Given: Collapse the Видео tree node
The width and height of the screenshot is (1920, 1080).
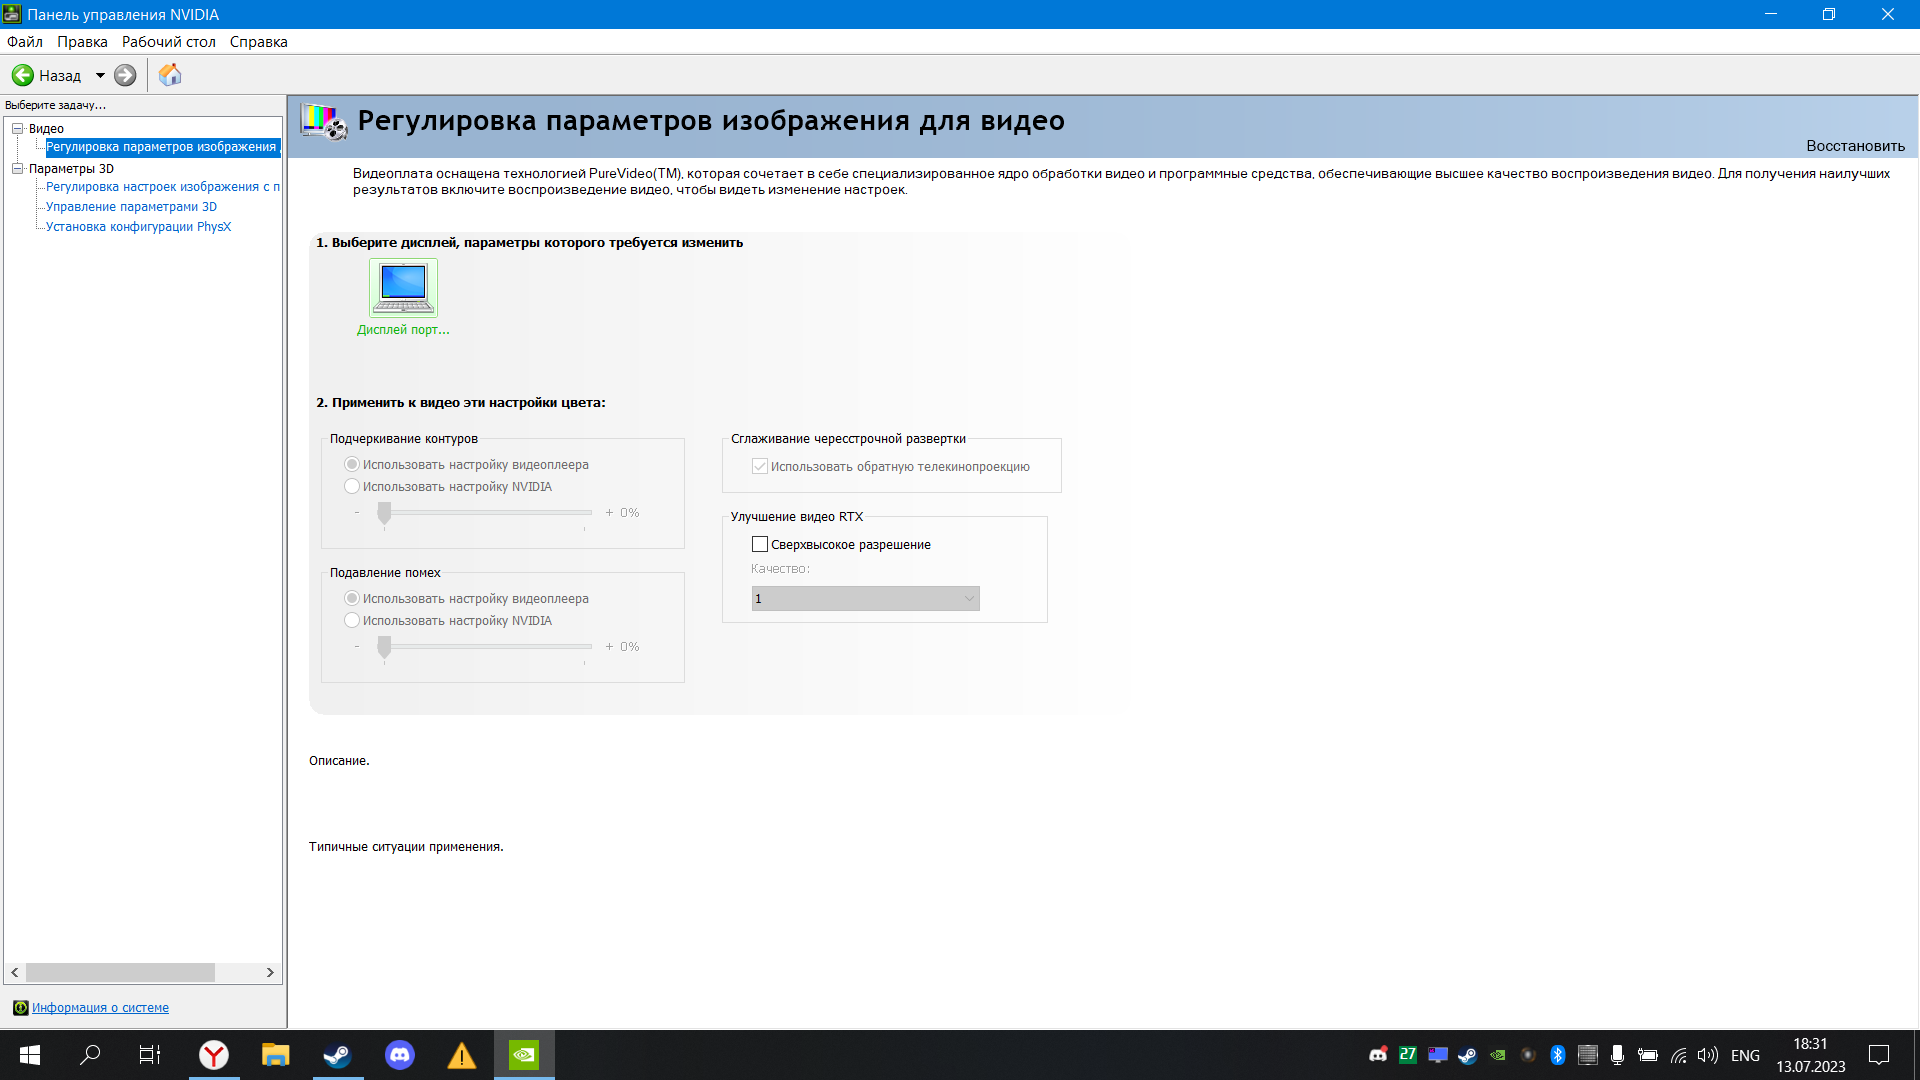Looking at the screenshot, I should [x=17, y=129].
